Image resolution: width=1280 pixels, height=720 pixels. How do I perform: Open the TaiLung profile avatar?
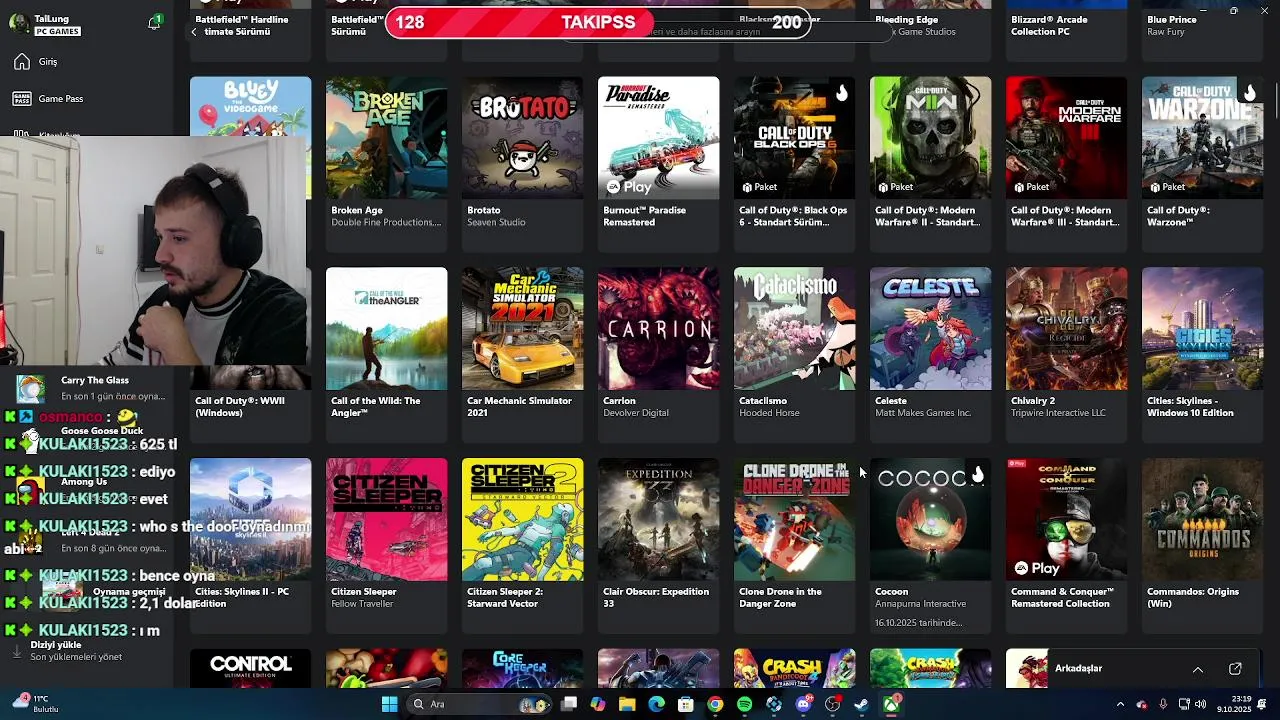[19, 24]
